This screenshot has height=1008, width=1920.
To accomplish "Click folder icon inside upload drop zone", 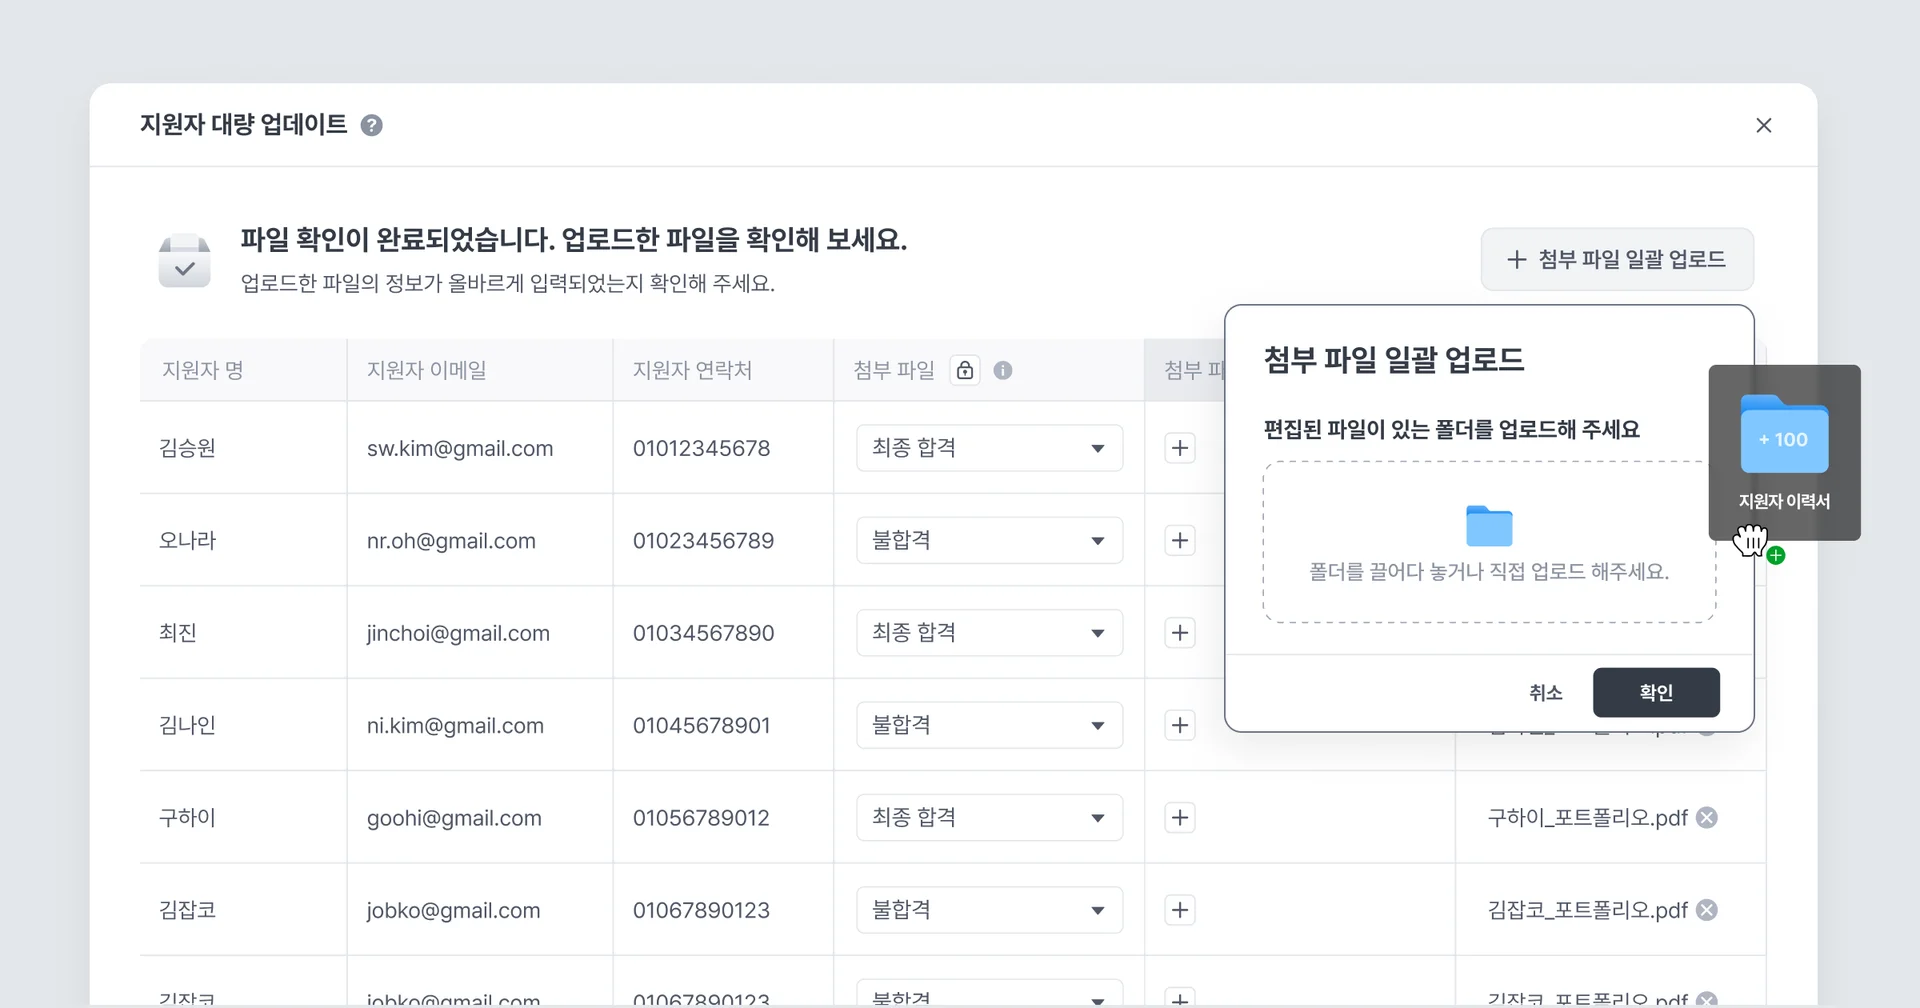I will 1489,526.
